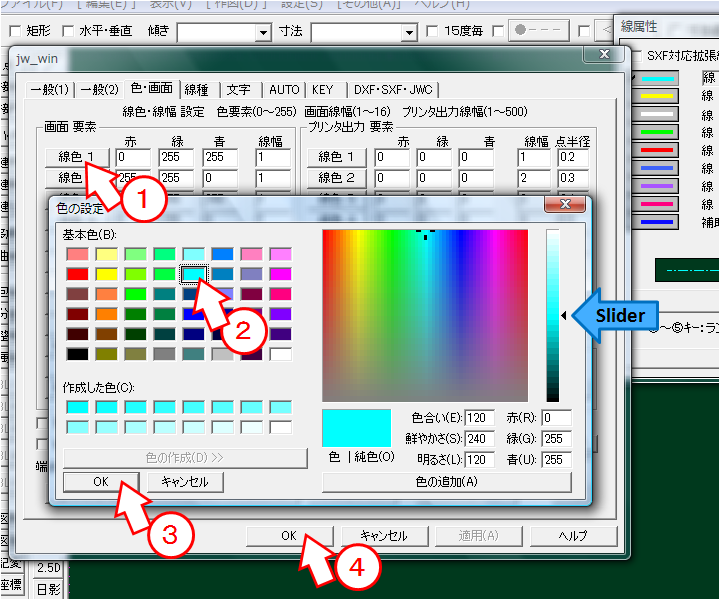Expand the 寸法 dropdown list
Image resolution: width=721 pixels, height=600 pixels.
tap(408, 33)
